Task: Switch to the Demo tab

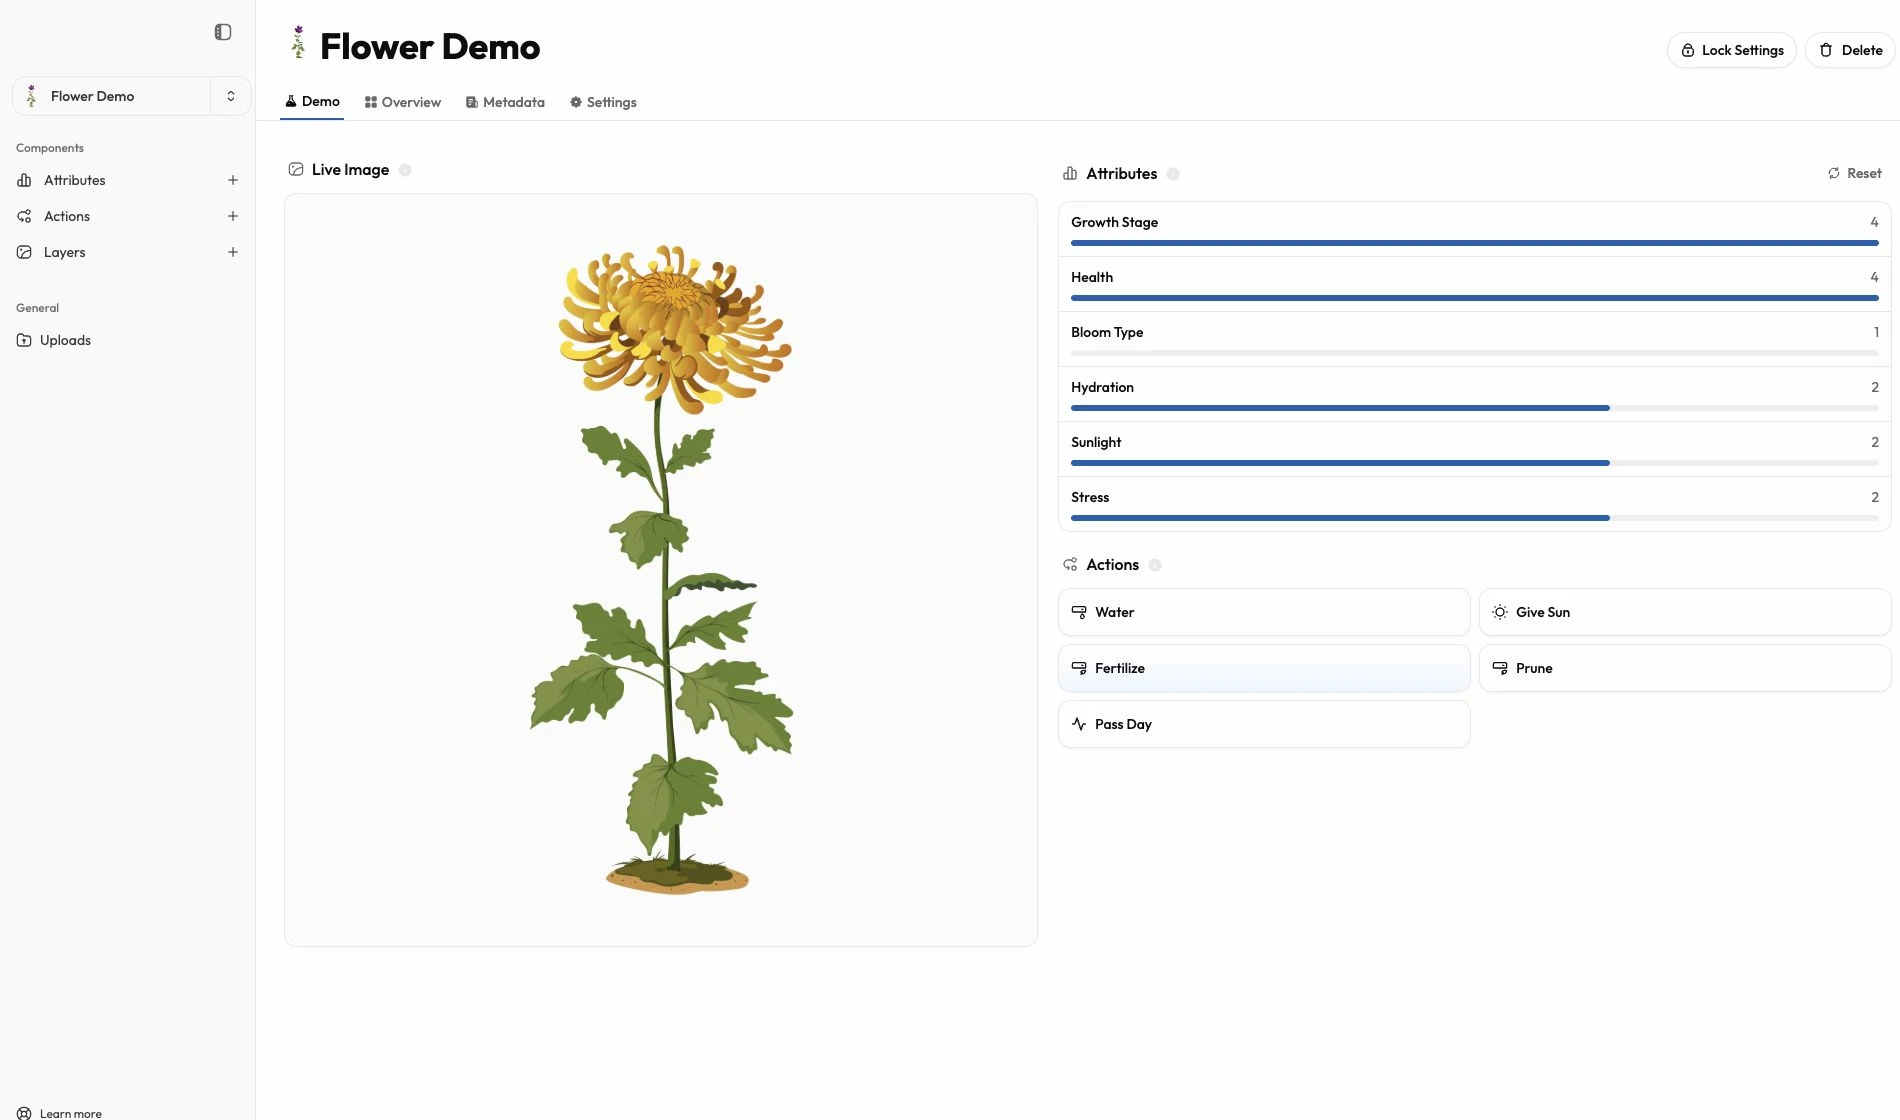Action: click(312, 102)
